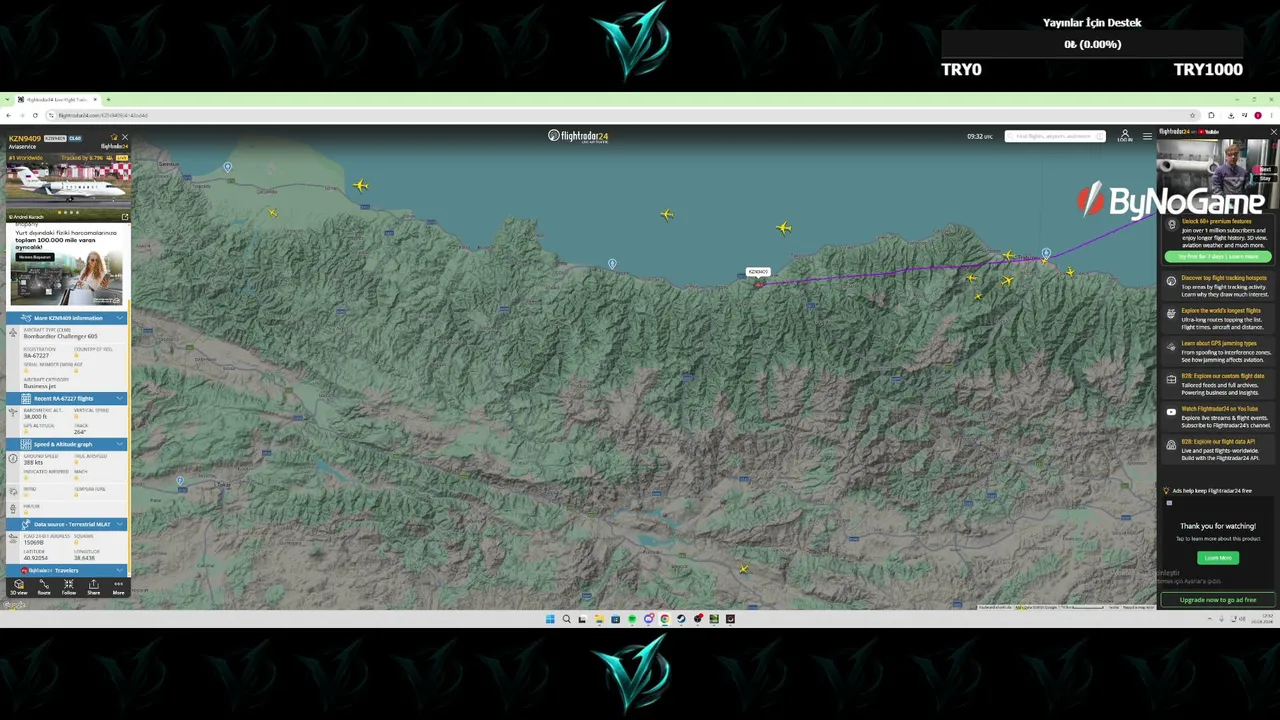The height and width of the screenshot is (720, 1280).
Task: Open Explore the world's longest flights link
Action: pos(1221,311)
